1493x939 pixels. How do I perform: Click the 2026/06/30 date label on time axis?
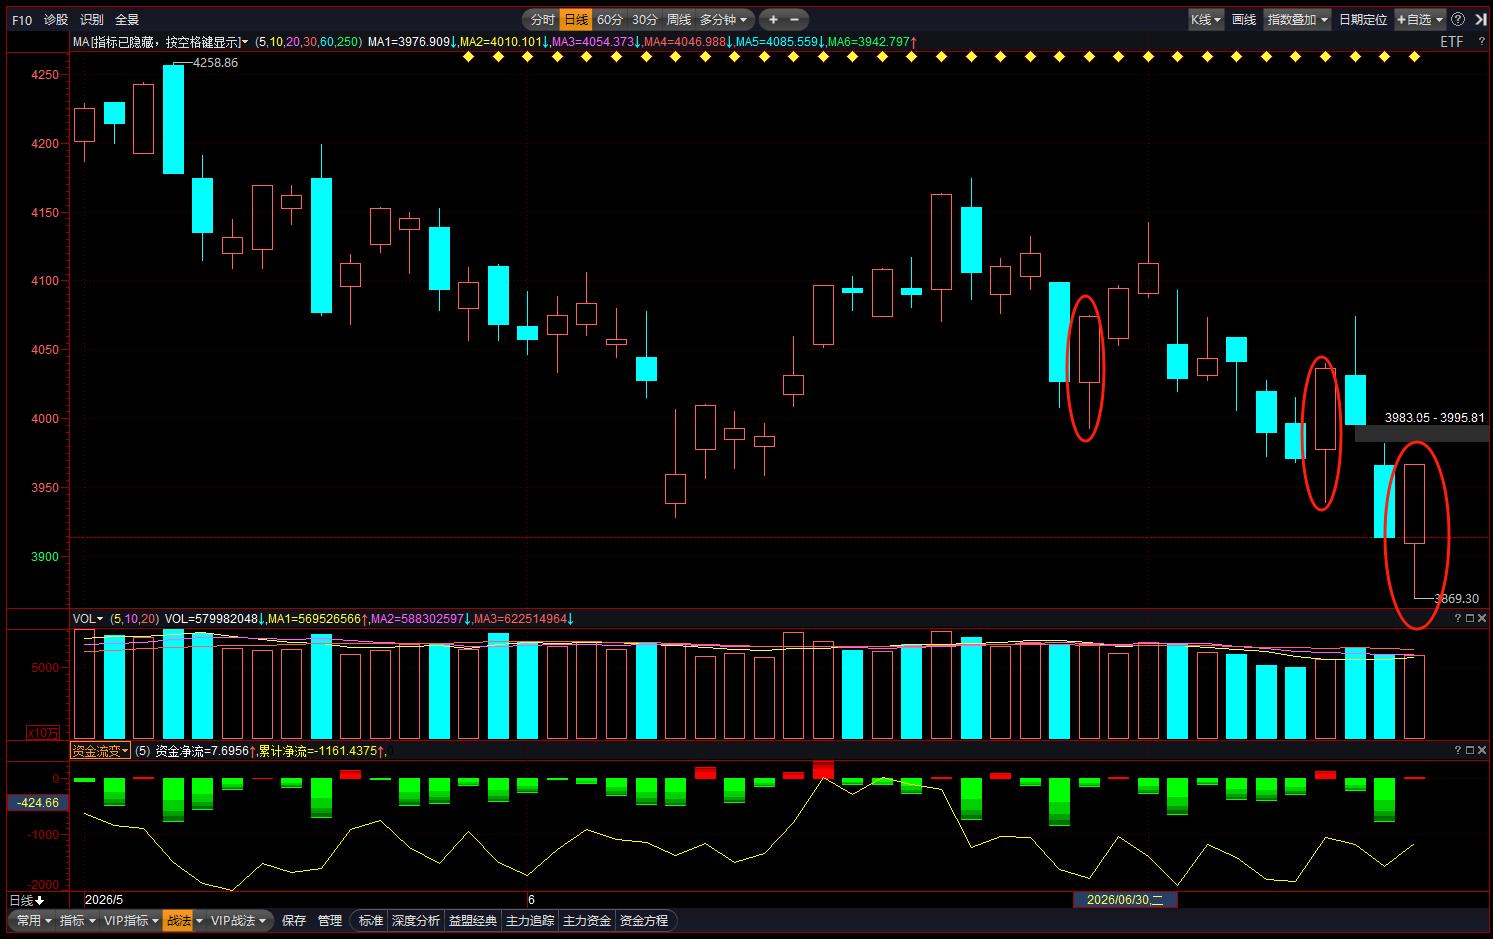tap(1125, 900)
